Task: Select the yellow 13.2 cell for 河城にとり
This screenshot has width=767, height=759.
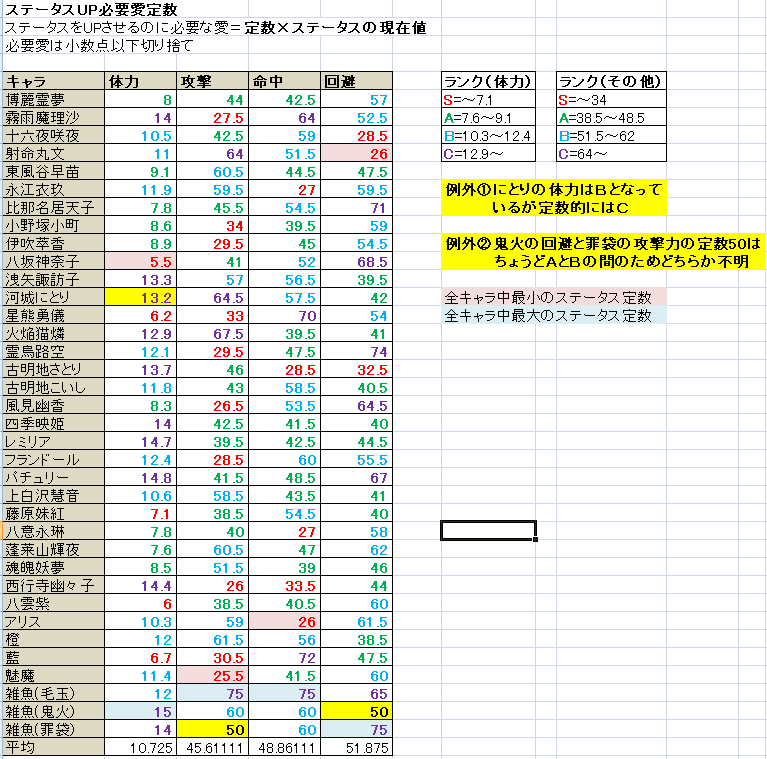Action: (x=139, y=297)
